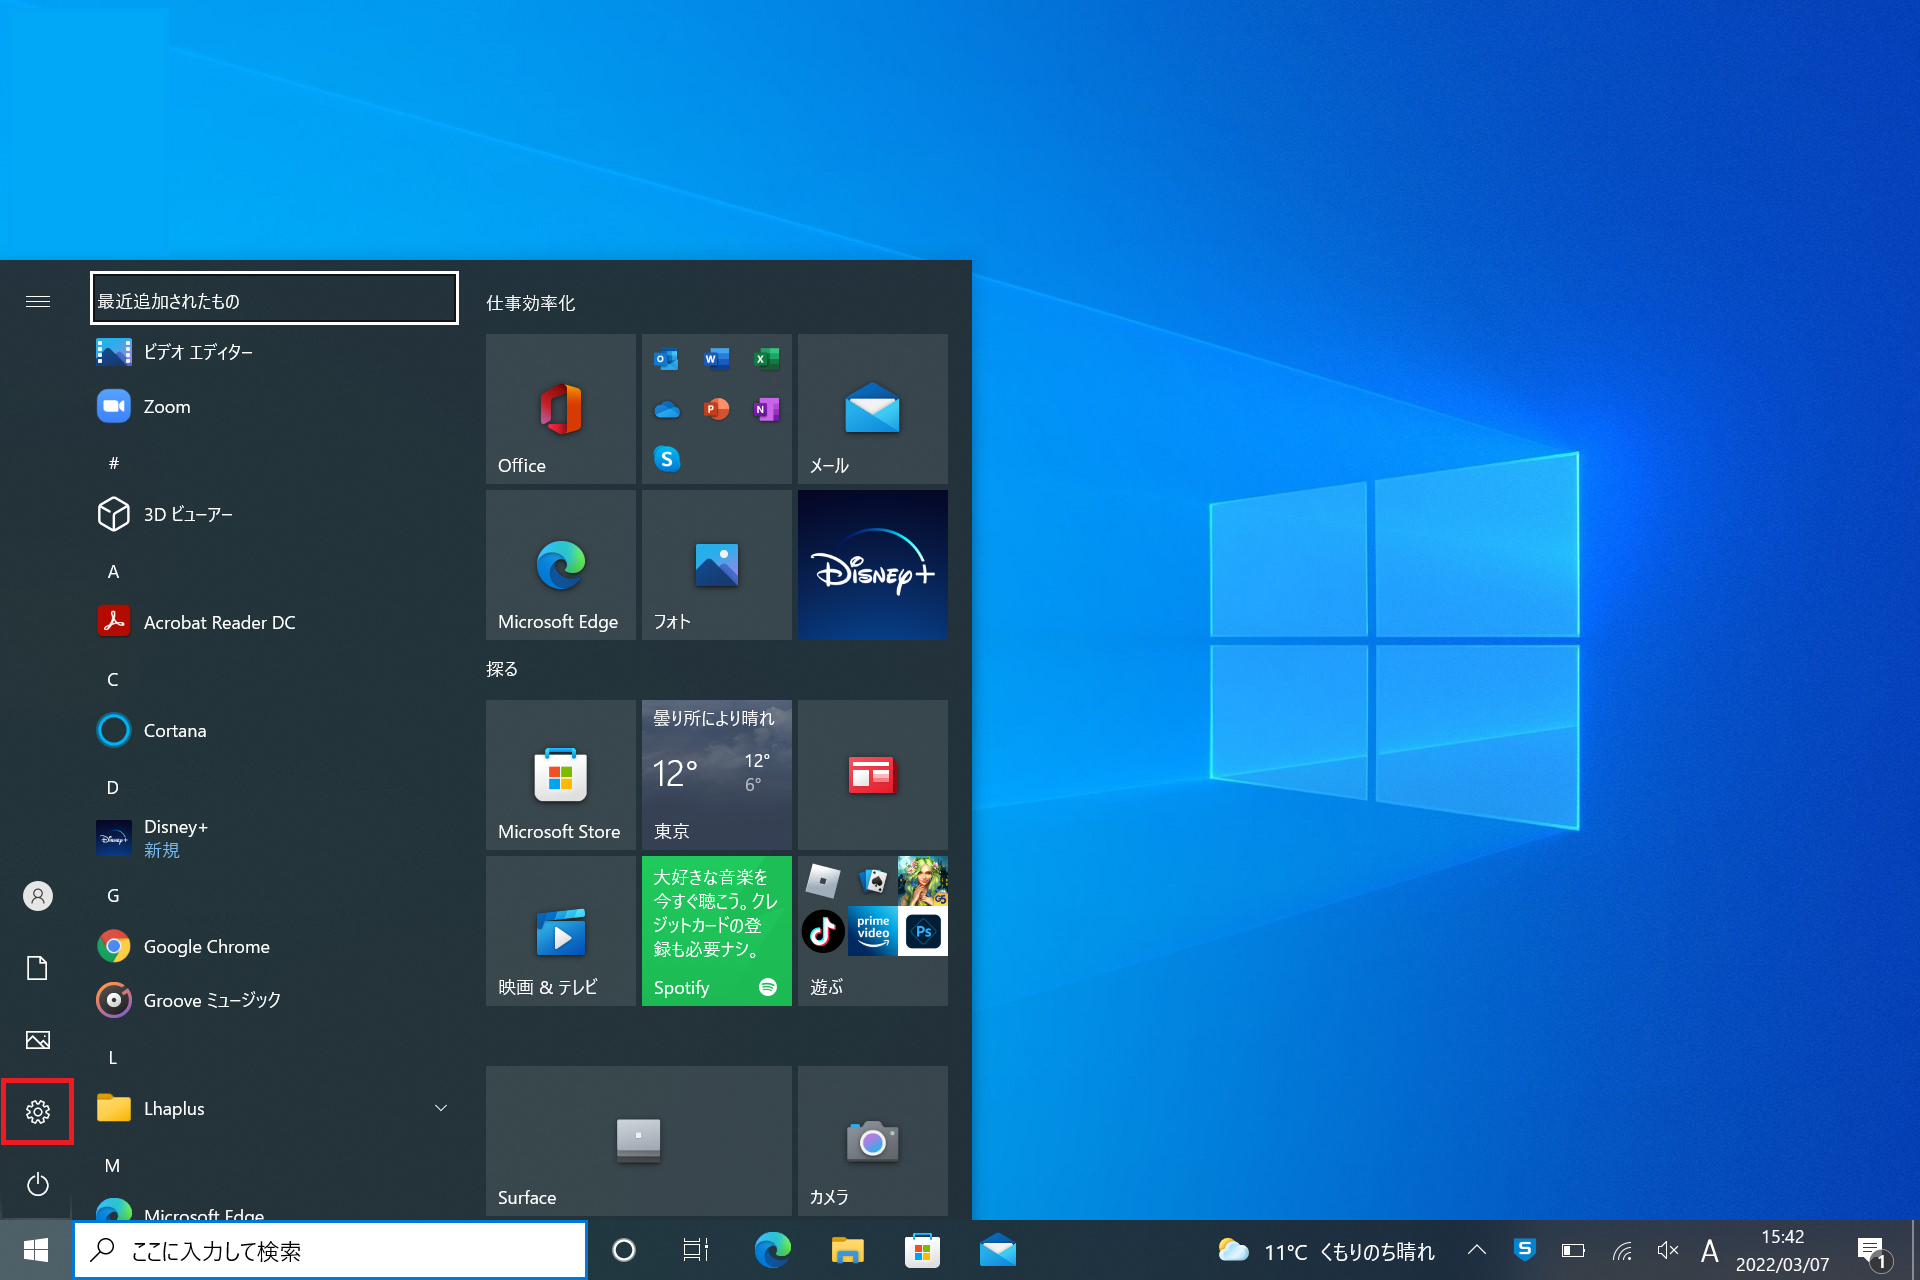Open the カメラ camera tile
1920x1280 pixels.
point(872,1141)
